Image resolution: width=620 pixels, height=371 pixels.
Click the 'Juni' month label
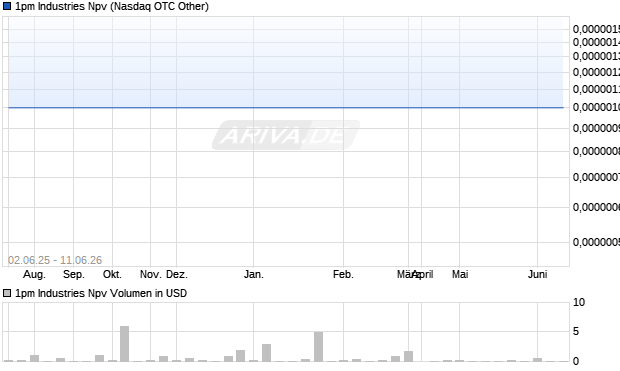(537, 274)
